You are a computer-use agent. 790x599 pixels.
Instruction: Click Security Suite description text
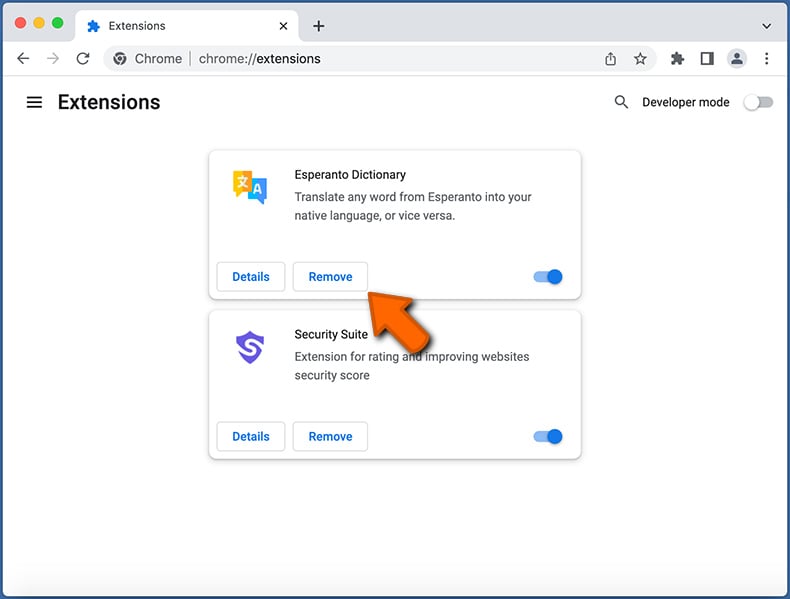pos(412,366)
